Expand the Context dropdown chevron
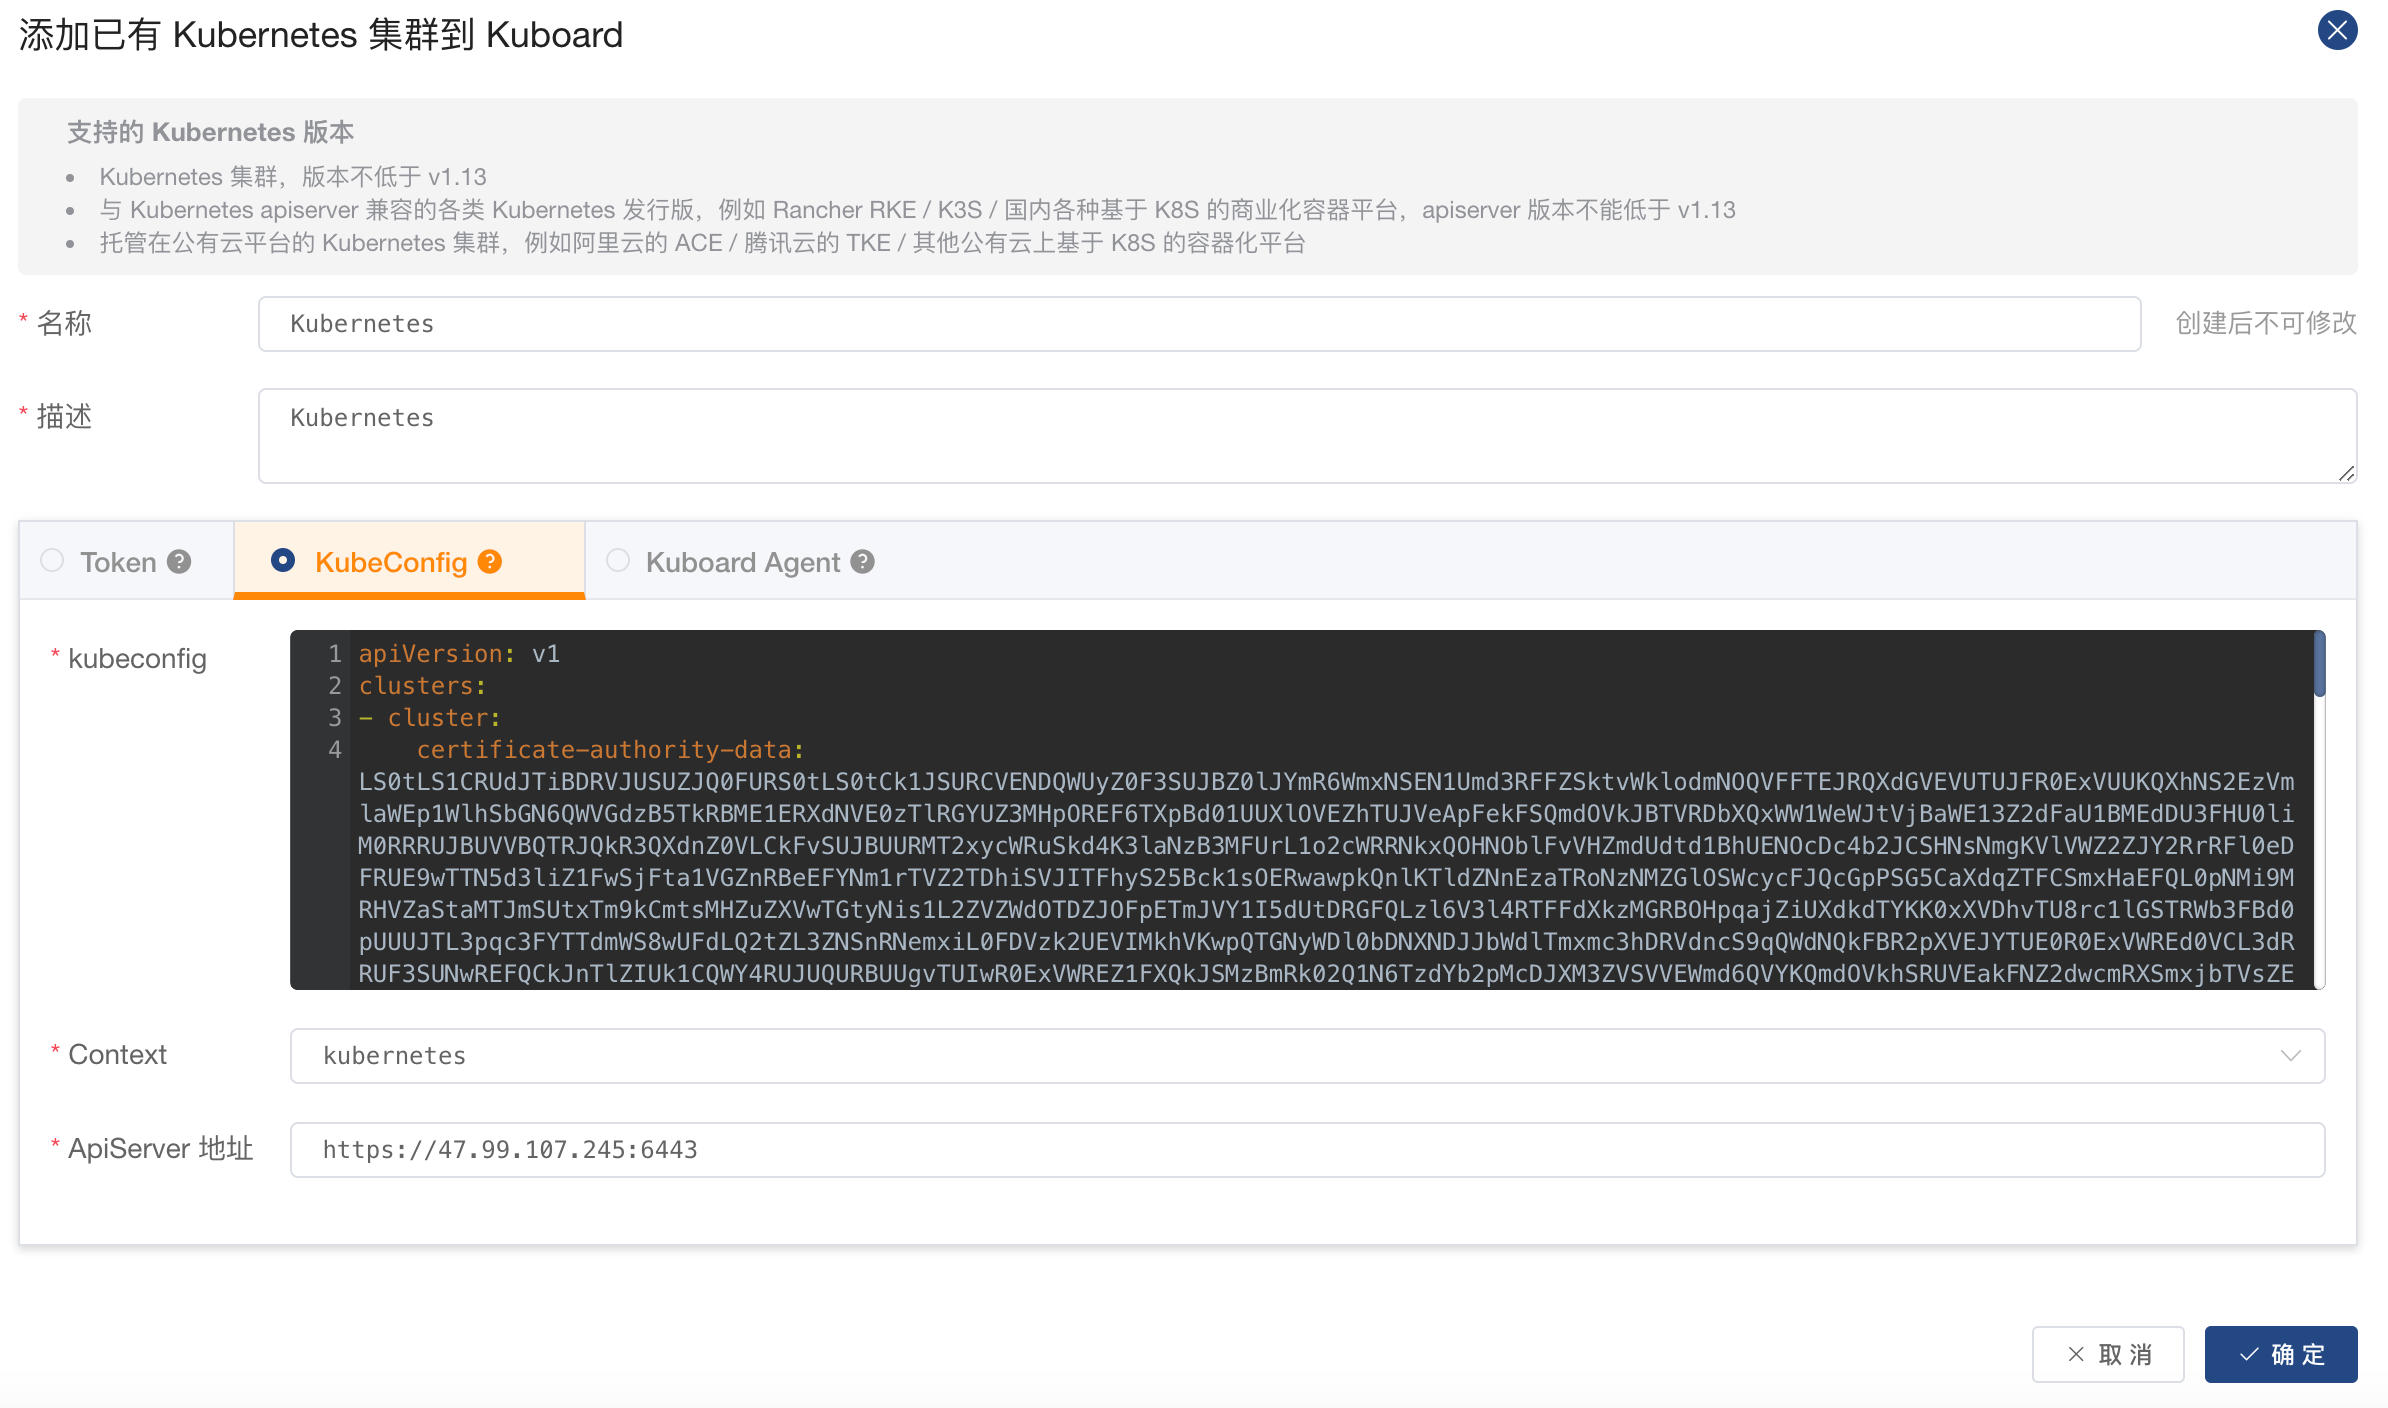Screen dimensions: 2388x1408 (x=2290, y=1056)
